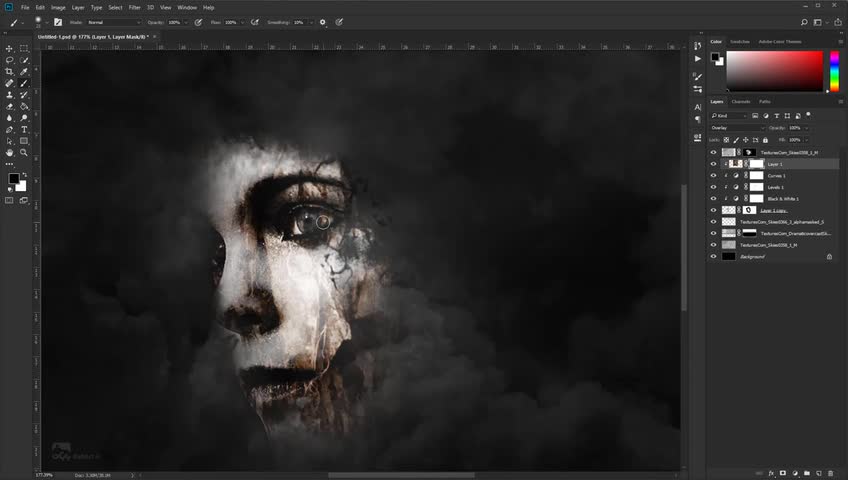The image size is (848, 480).
Task: Hide the Curves 1 layer
Action: pyautogui.click(x=713, y=175)
